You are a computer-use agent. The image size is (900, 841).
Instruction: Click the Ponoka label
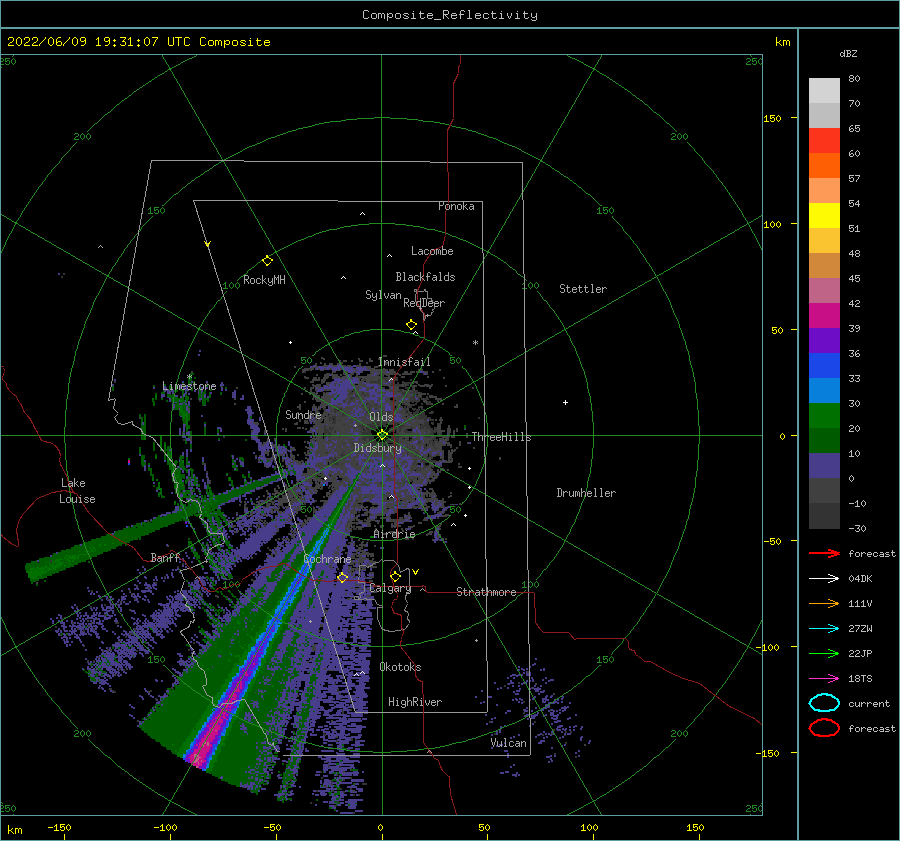456,206
